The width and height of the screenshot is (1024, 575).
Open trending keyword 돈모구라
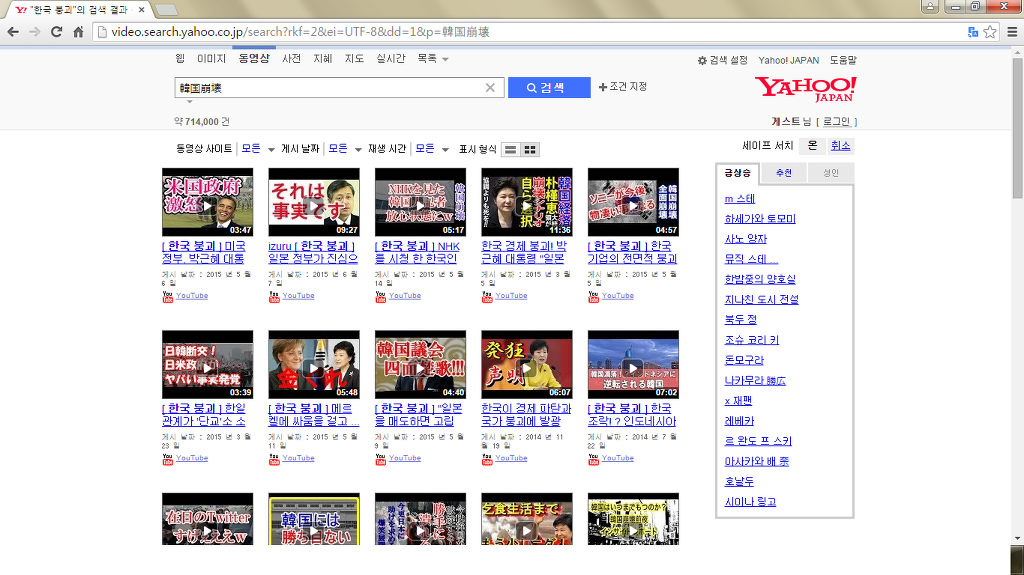pos(744,360)
